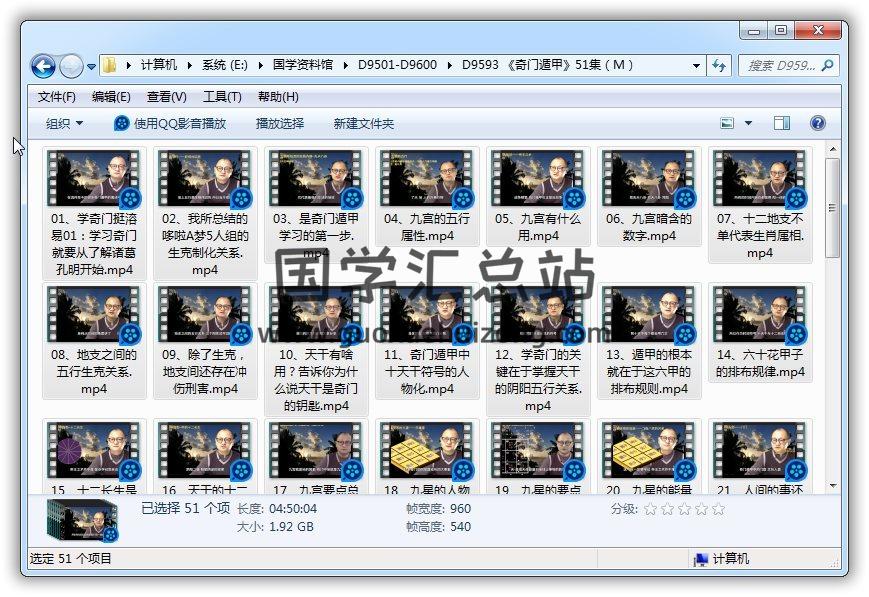
Task: Click the Back navigation arrow button
Action: [43, 66]
